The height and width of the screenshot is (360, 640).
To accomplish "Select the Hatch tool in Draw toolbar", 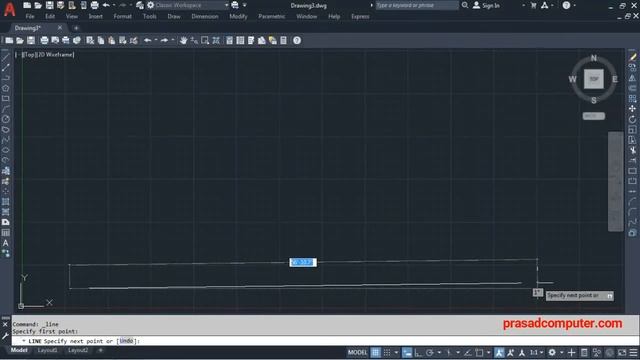I will click(x=5, y=202).
